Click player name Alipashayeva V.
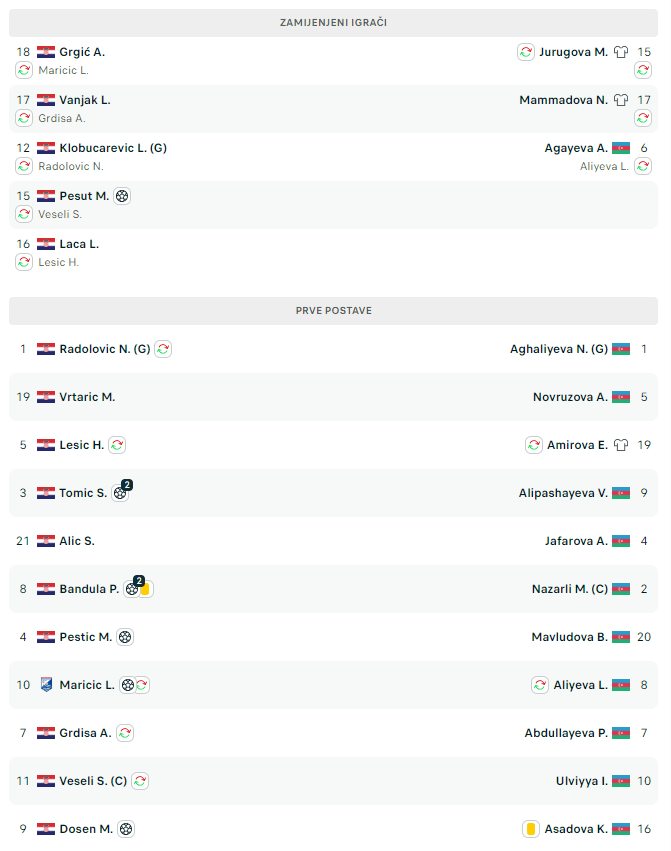The height and width of the screenshot is (851, 671). (563, 493)
